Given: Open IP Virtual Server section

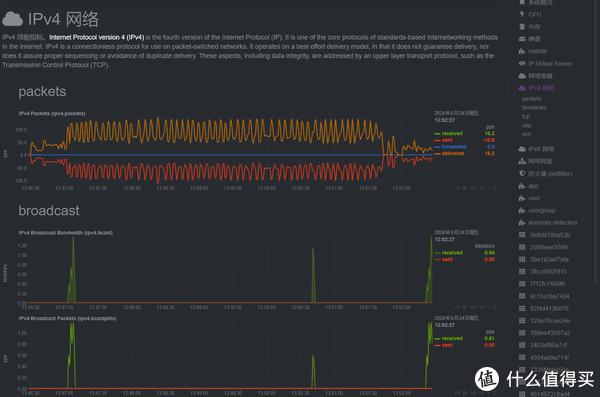Looking at the screenshot, I should (x=550, y=64).
